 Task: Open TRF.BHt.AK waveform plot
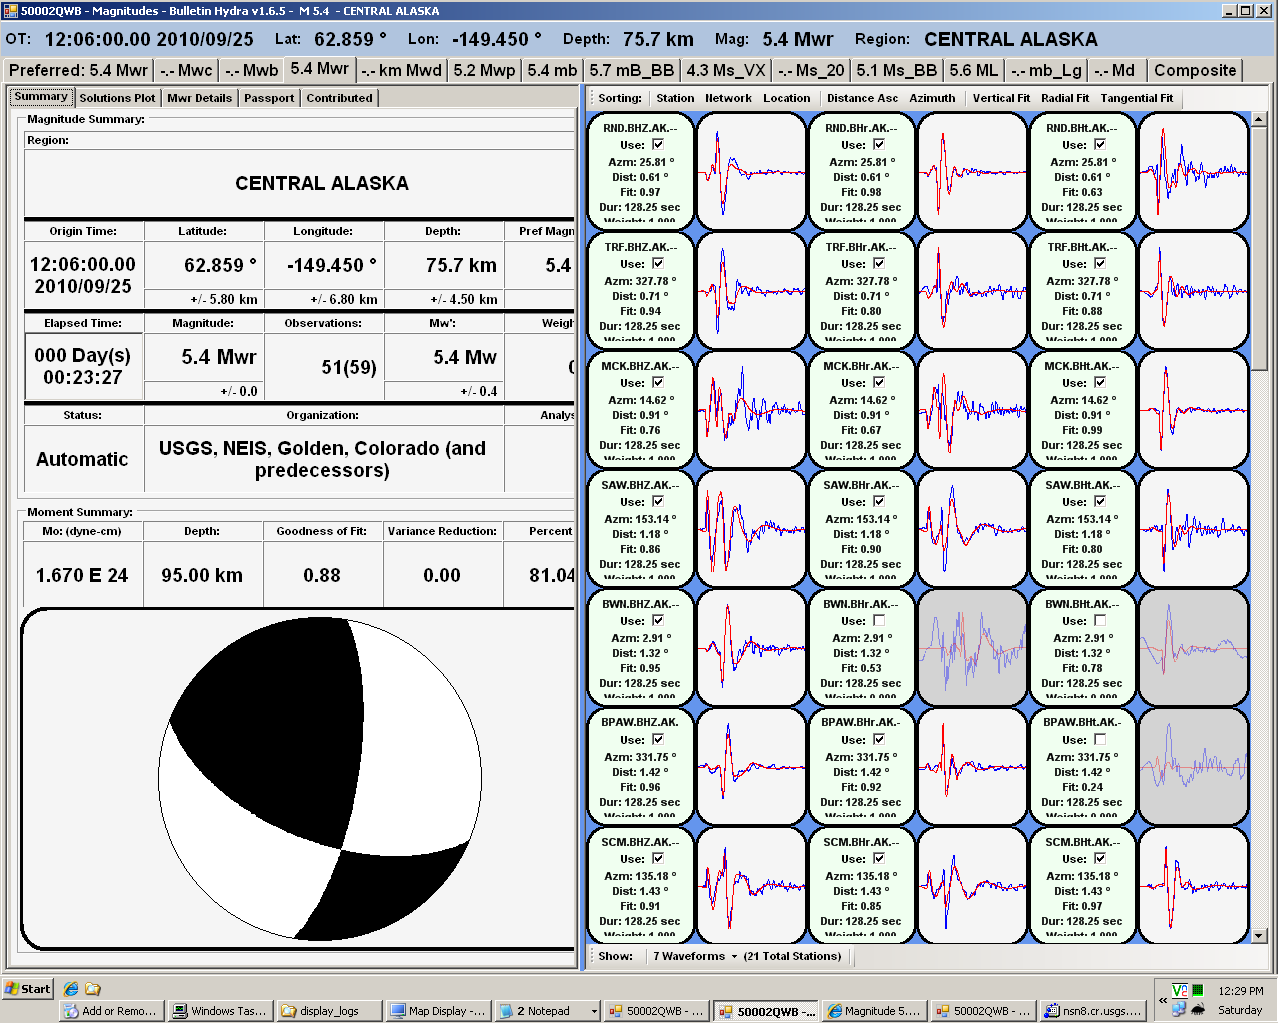click(1193, 289)
